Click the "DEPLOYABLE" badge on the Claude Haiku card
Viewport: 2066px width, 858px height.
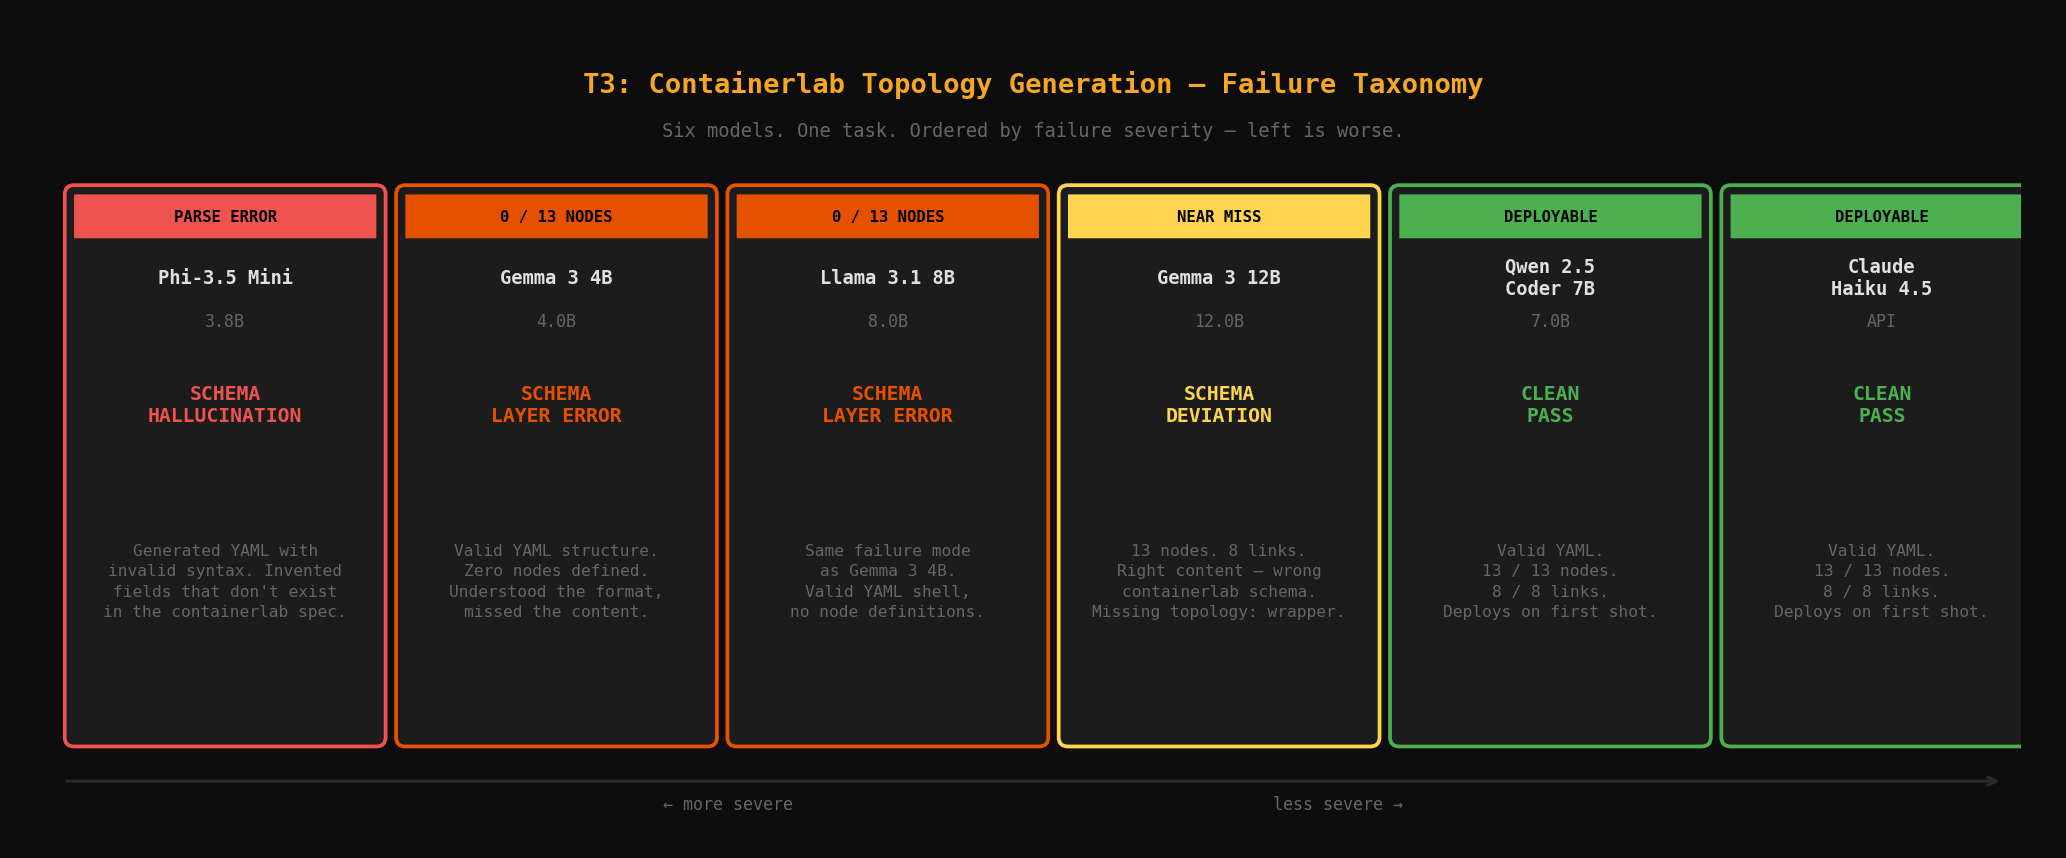coord(1876,216)
